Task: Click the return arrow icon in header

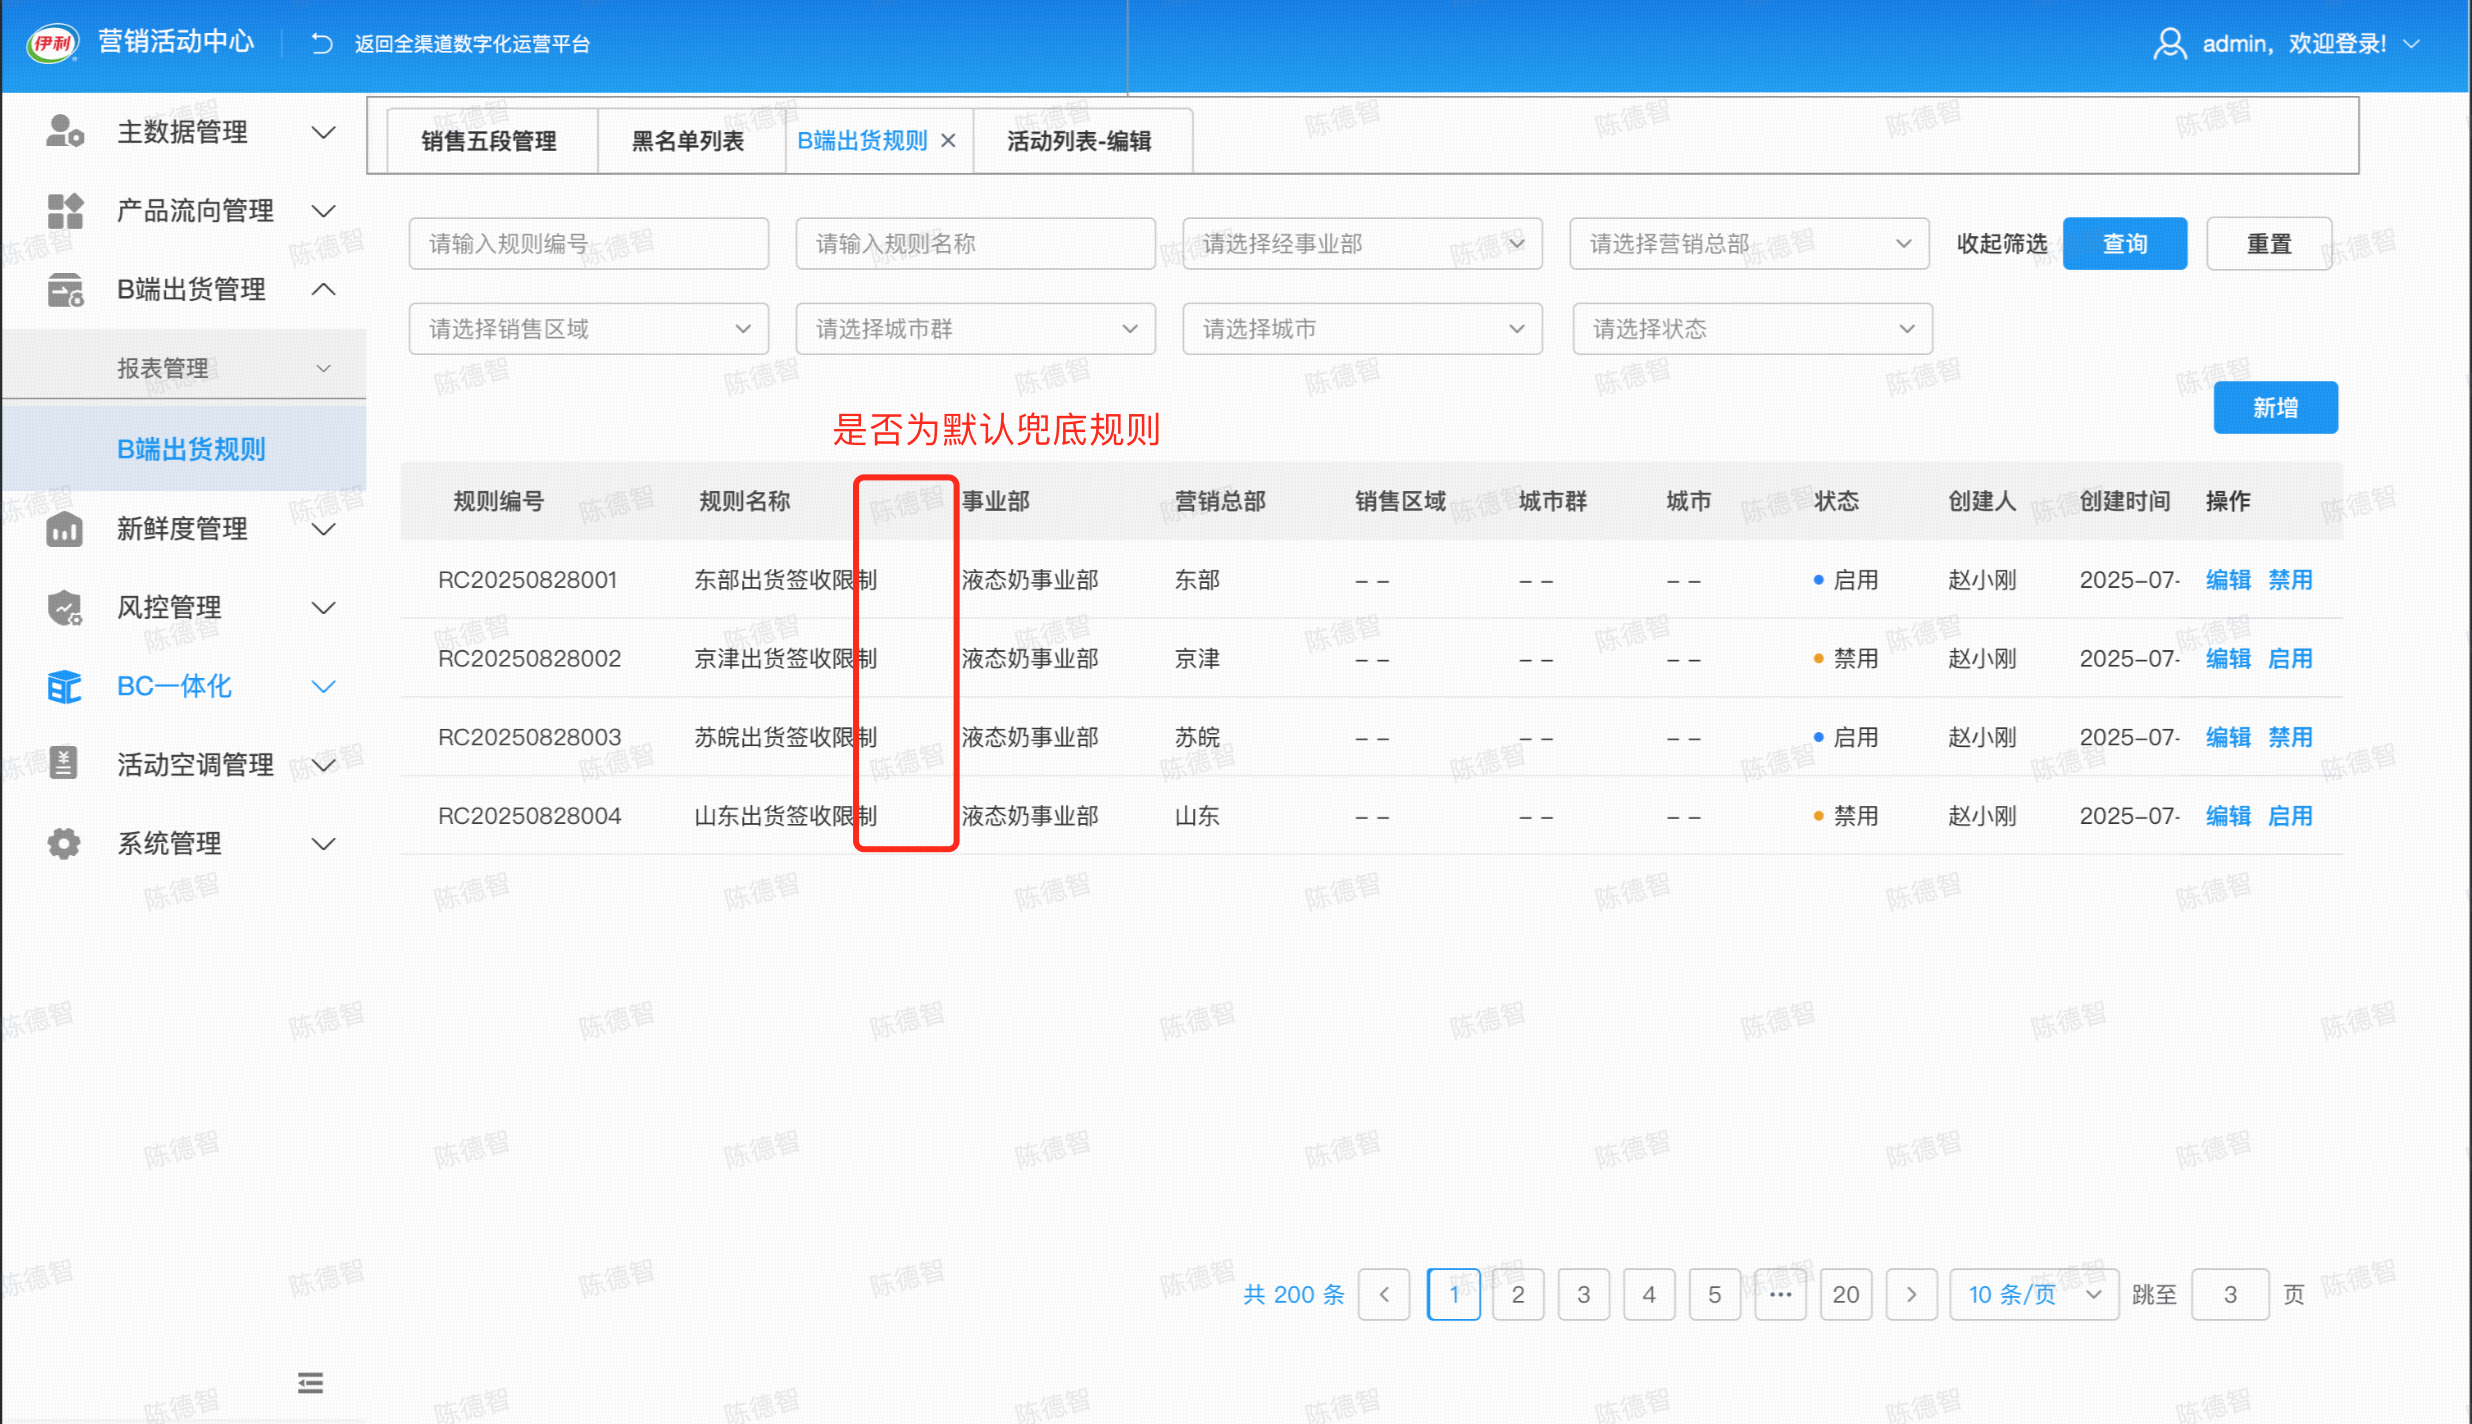Action: coord(321,43)
